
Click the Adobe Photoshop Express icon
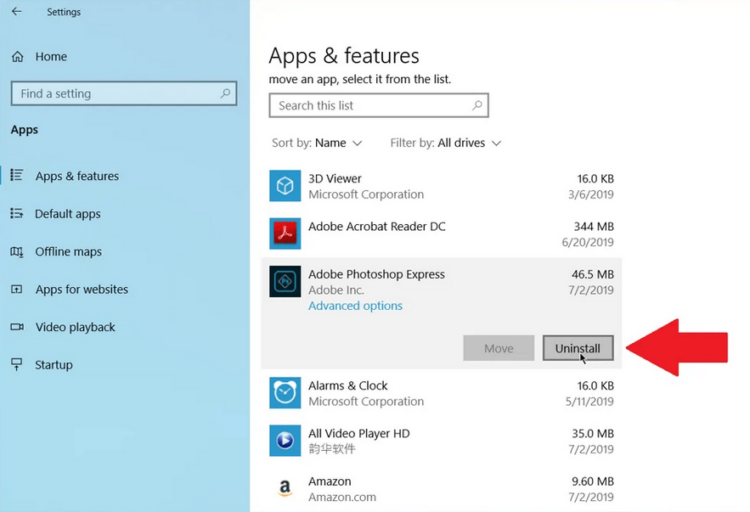pos(285,281)
